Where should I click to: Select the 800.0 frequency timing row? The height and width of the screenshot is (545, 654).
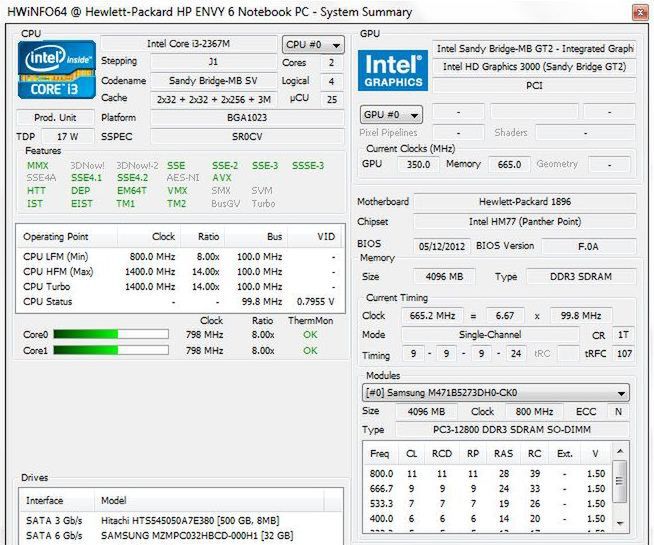(x=487, y=474)
